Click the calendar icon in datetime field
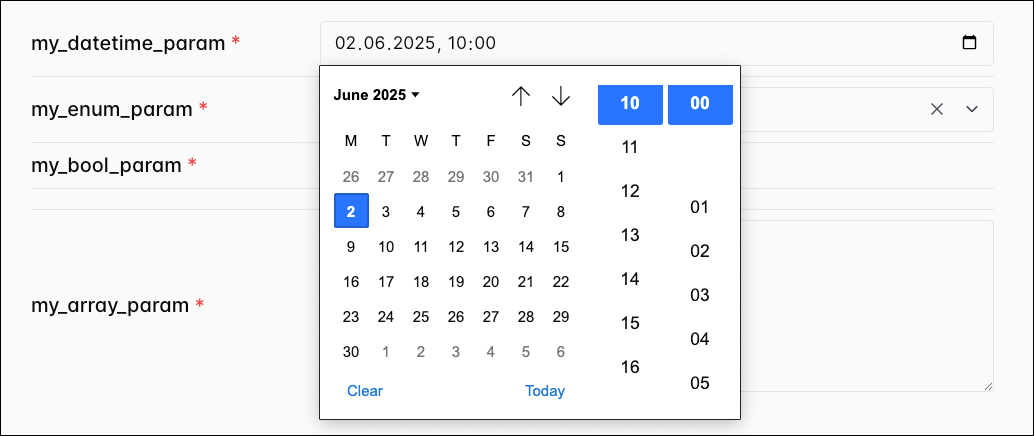1034x436 pixels. click(968, 43)
